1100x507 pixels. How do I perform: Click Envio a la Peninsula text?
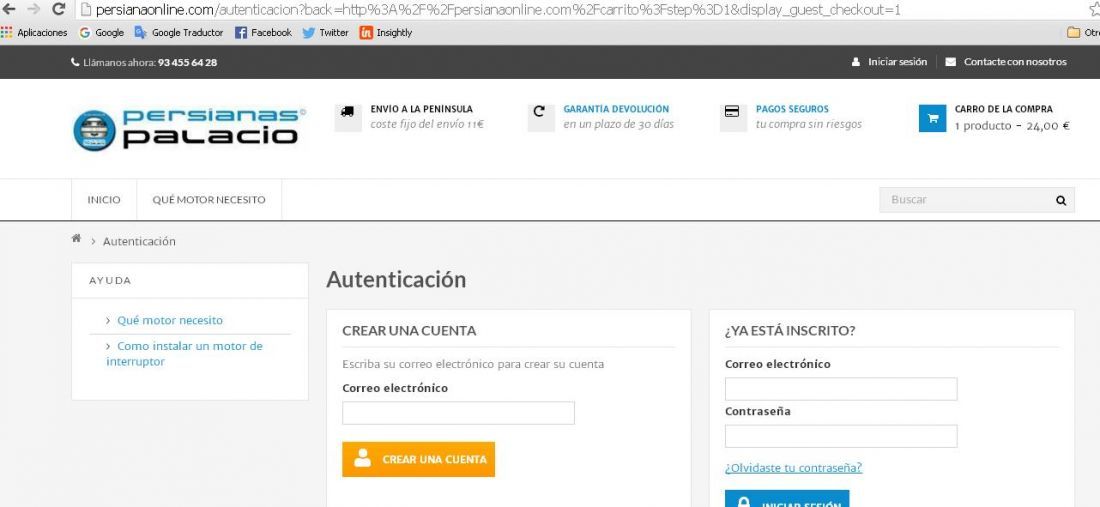pos(422,109)
